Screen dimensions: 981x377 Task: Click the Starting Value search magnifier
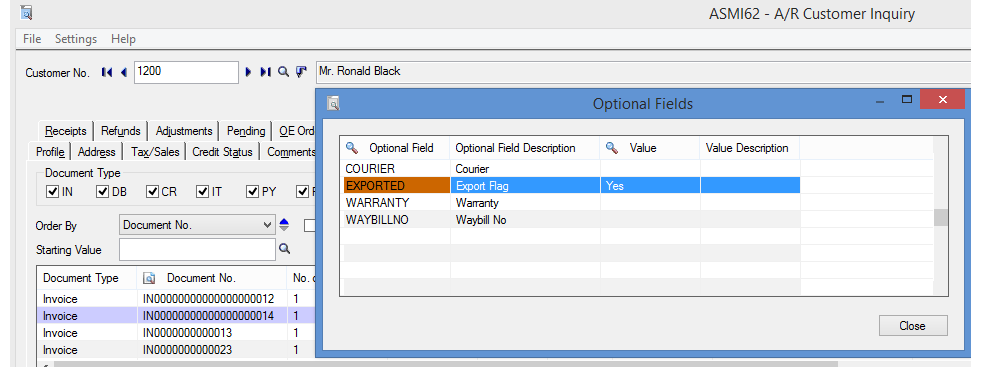[285, 249]
